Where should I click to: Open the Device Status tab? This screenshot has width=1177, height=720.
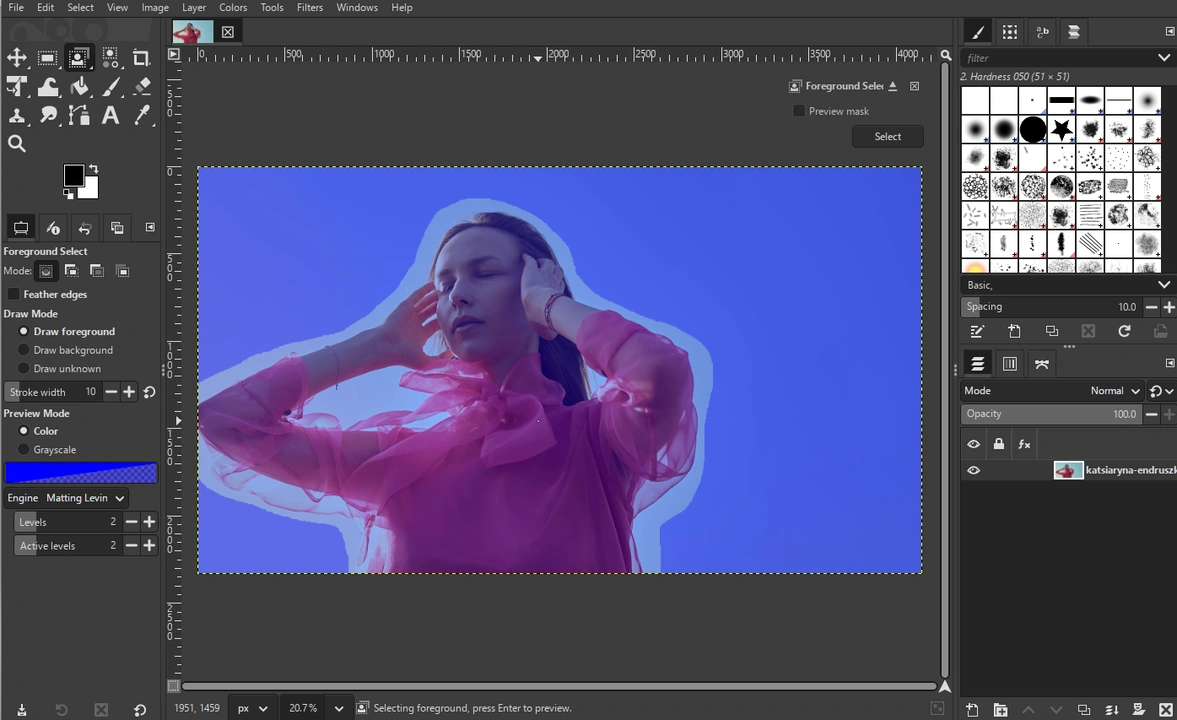tap(53, 227)
